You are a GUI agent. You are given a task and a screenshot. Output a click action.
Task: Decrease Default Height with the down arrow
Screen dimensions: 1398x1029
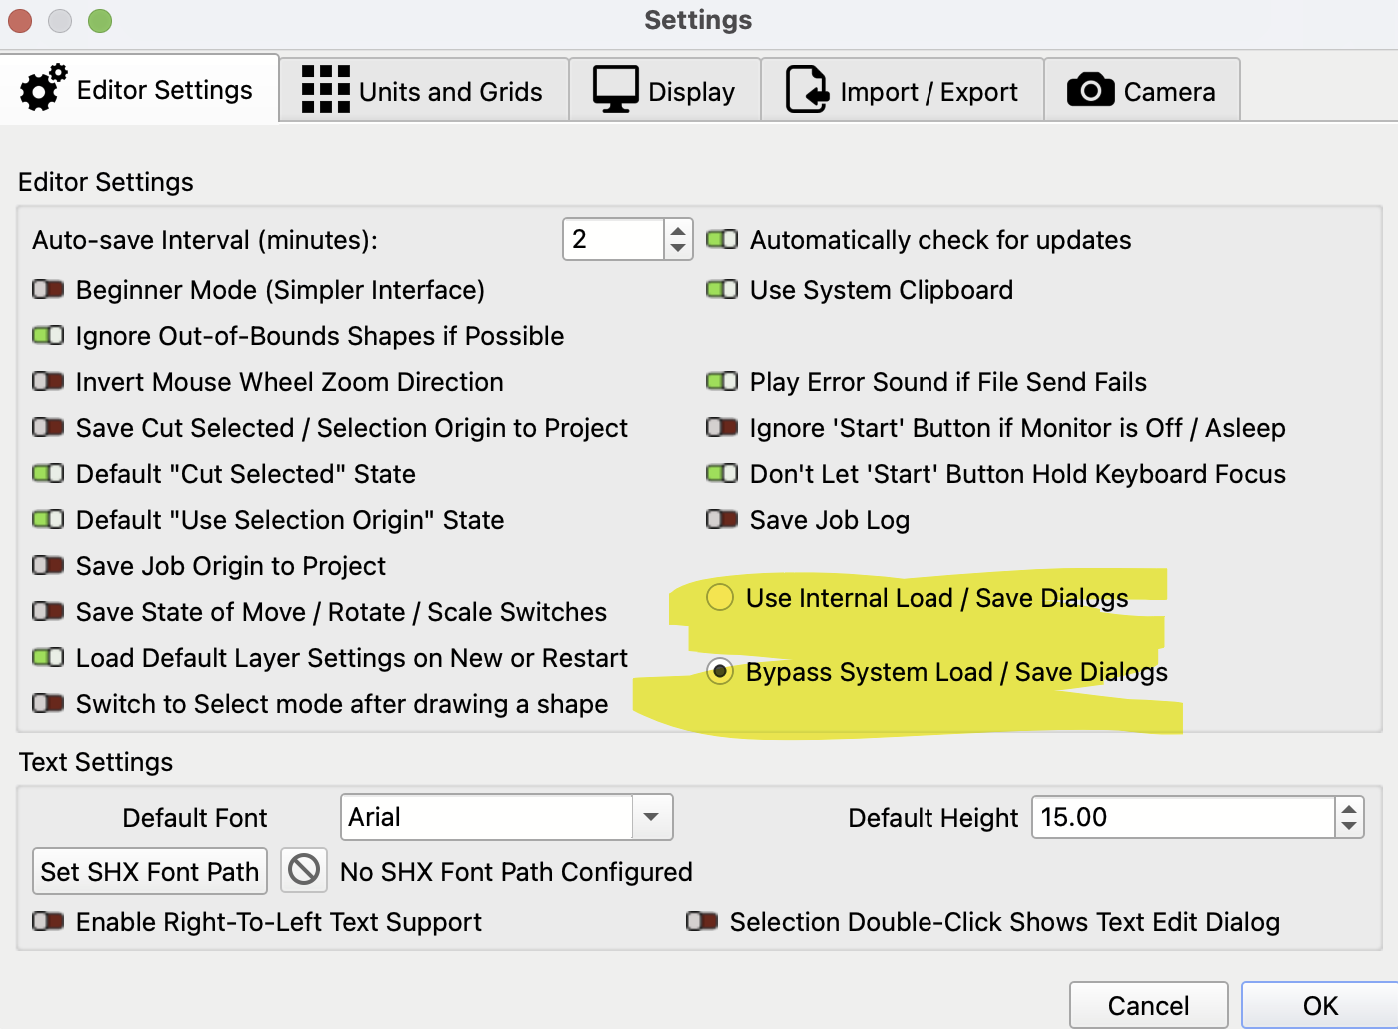click(1349, 826)
